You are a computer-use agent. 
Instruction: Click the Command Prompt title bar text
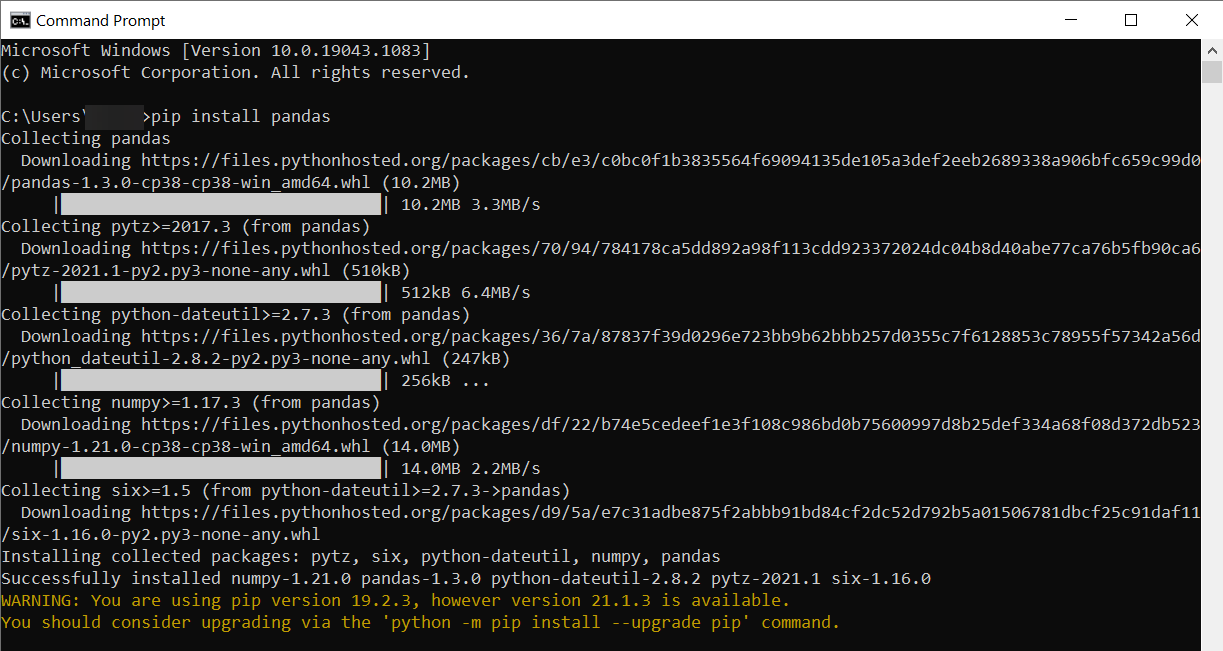pos(100,19)
